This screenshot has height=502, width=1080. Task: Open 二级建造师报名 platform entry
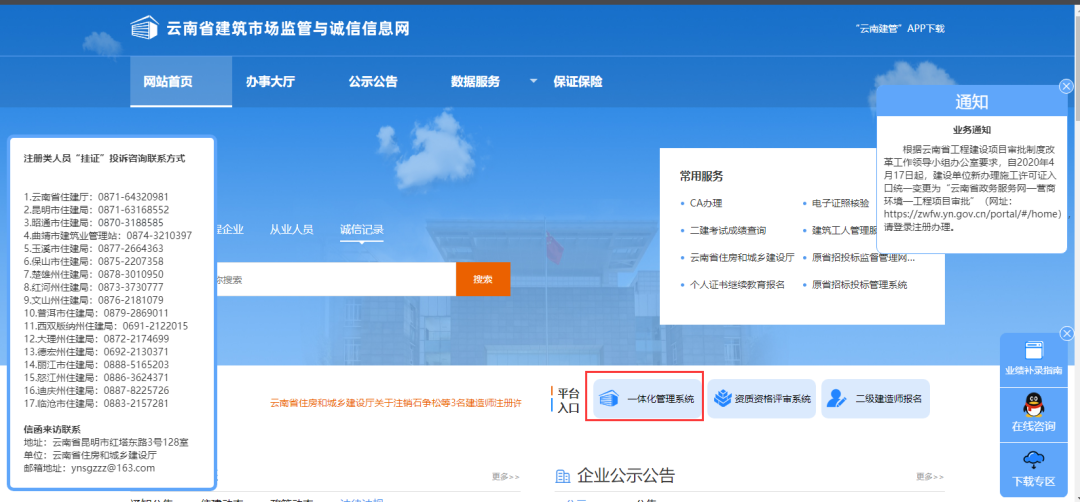[876, 399]
